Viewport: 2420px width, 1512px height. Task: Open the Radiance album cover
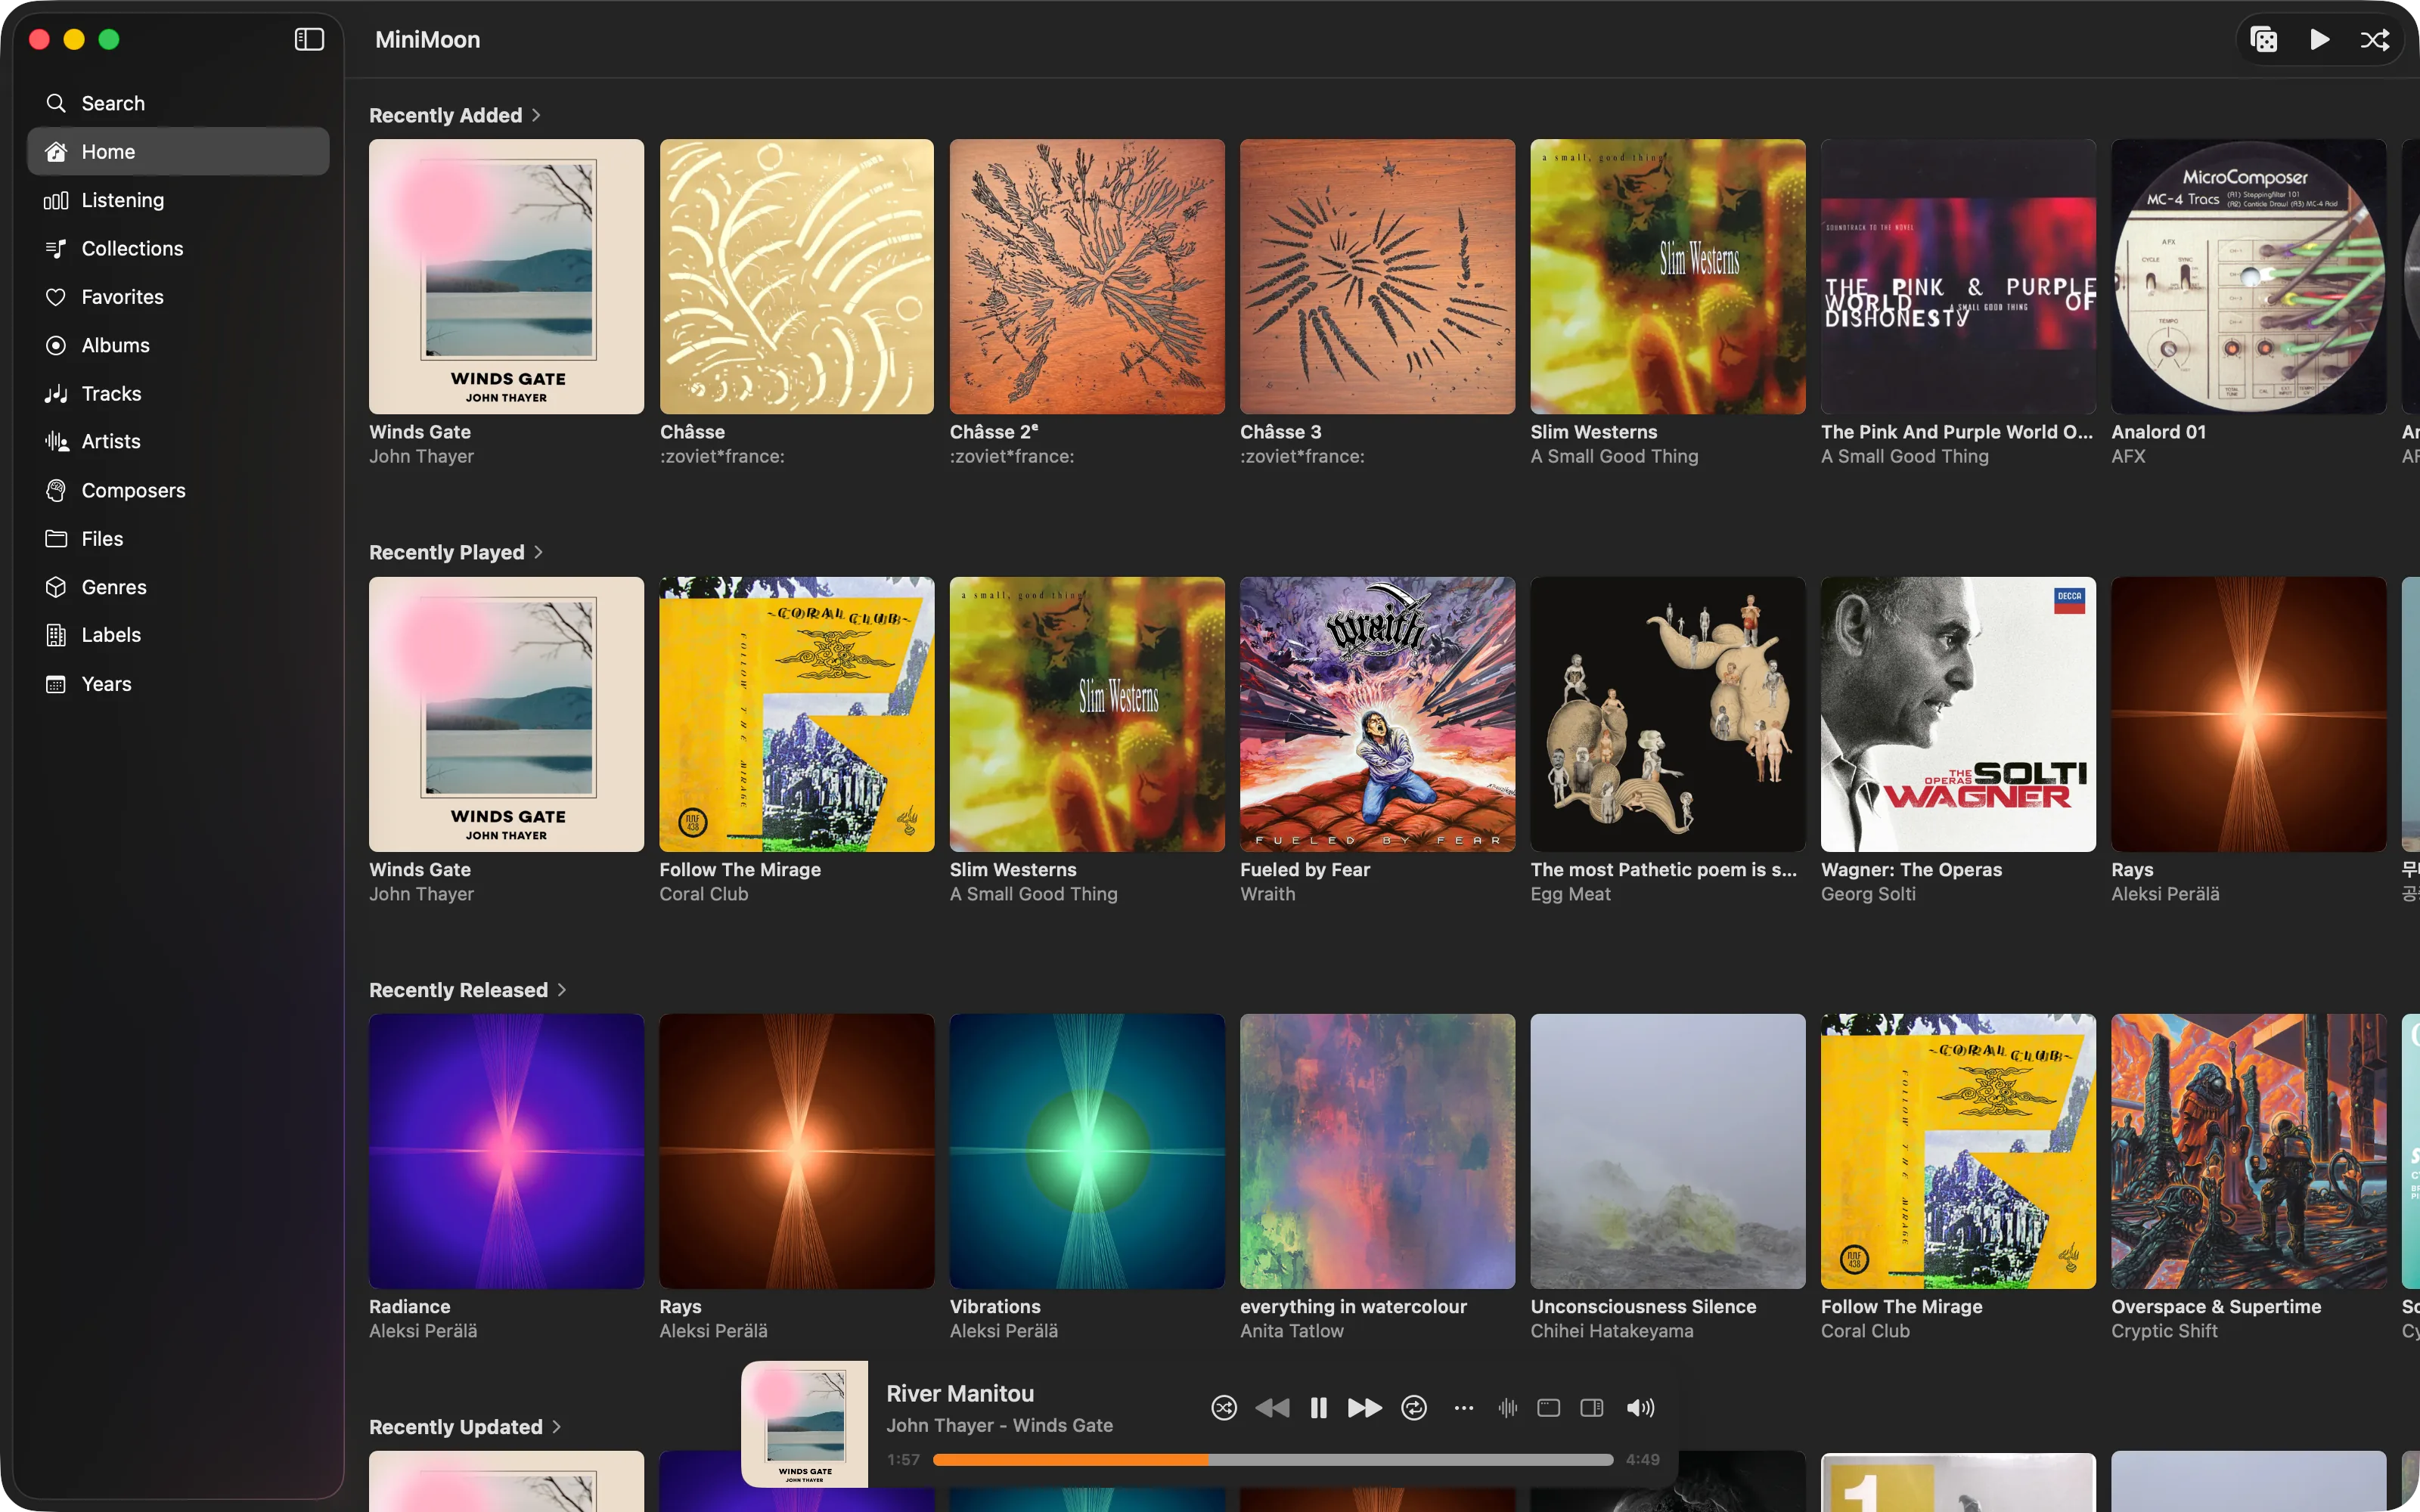click(x=506, y=1151)
